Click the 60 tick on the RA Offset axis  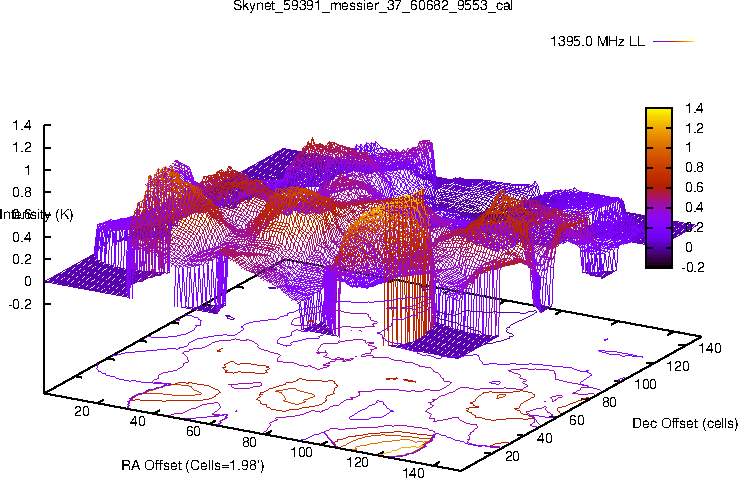(193, 431)
